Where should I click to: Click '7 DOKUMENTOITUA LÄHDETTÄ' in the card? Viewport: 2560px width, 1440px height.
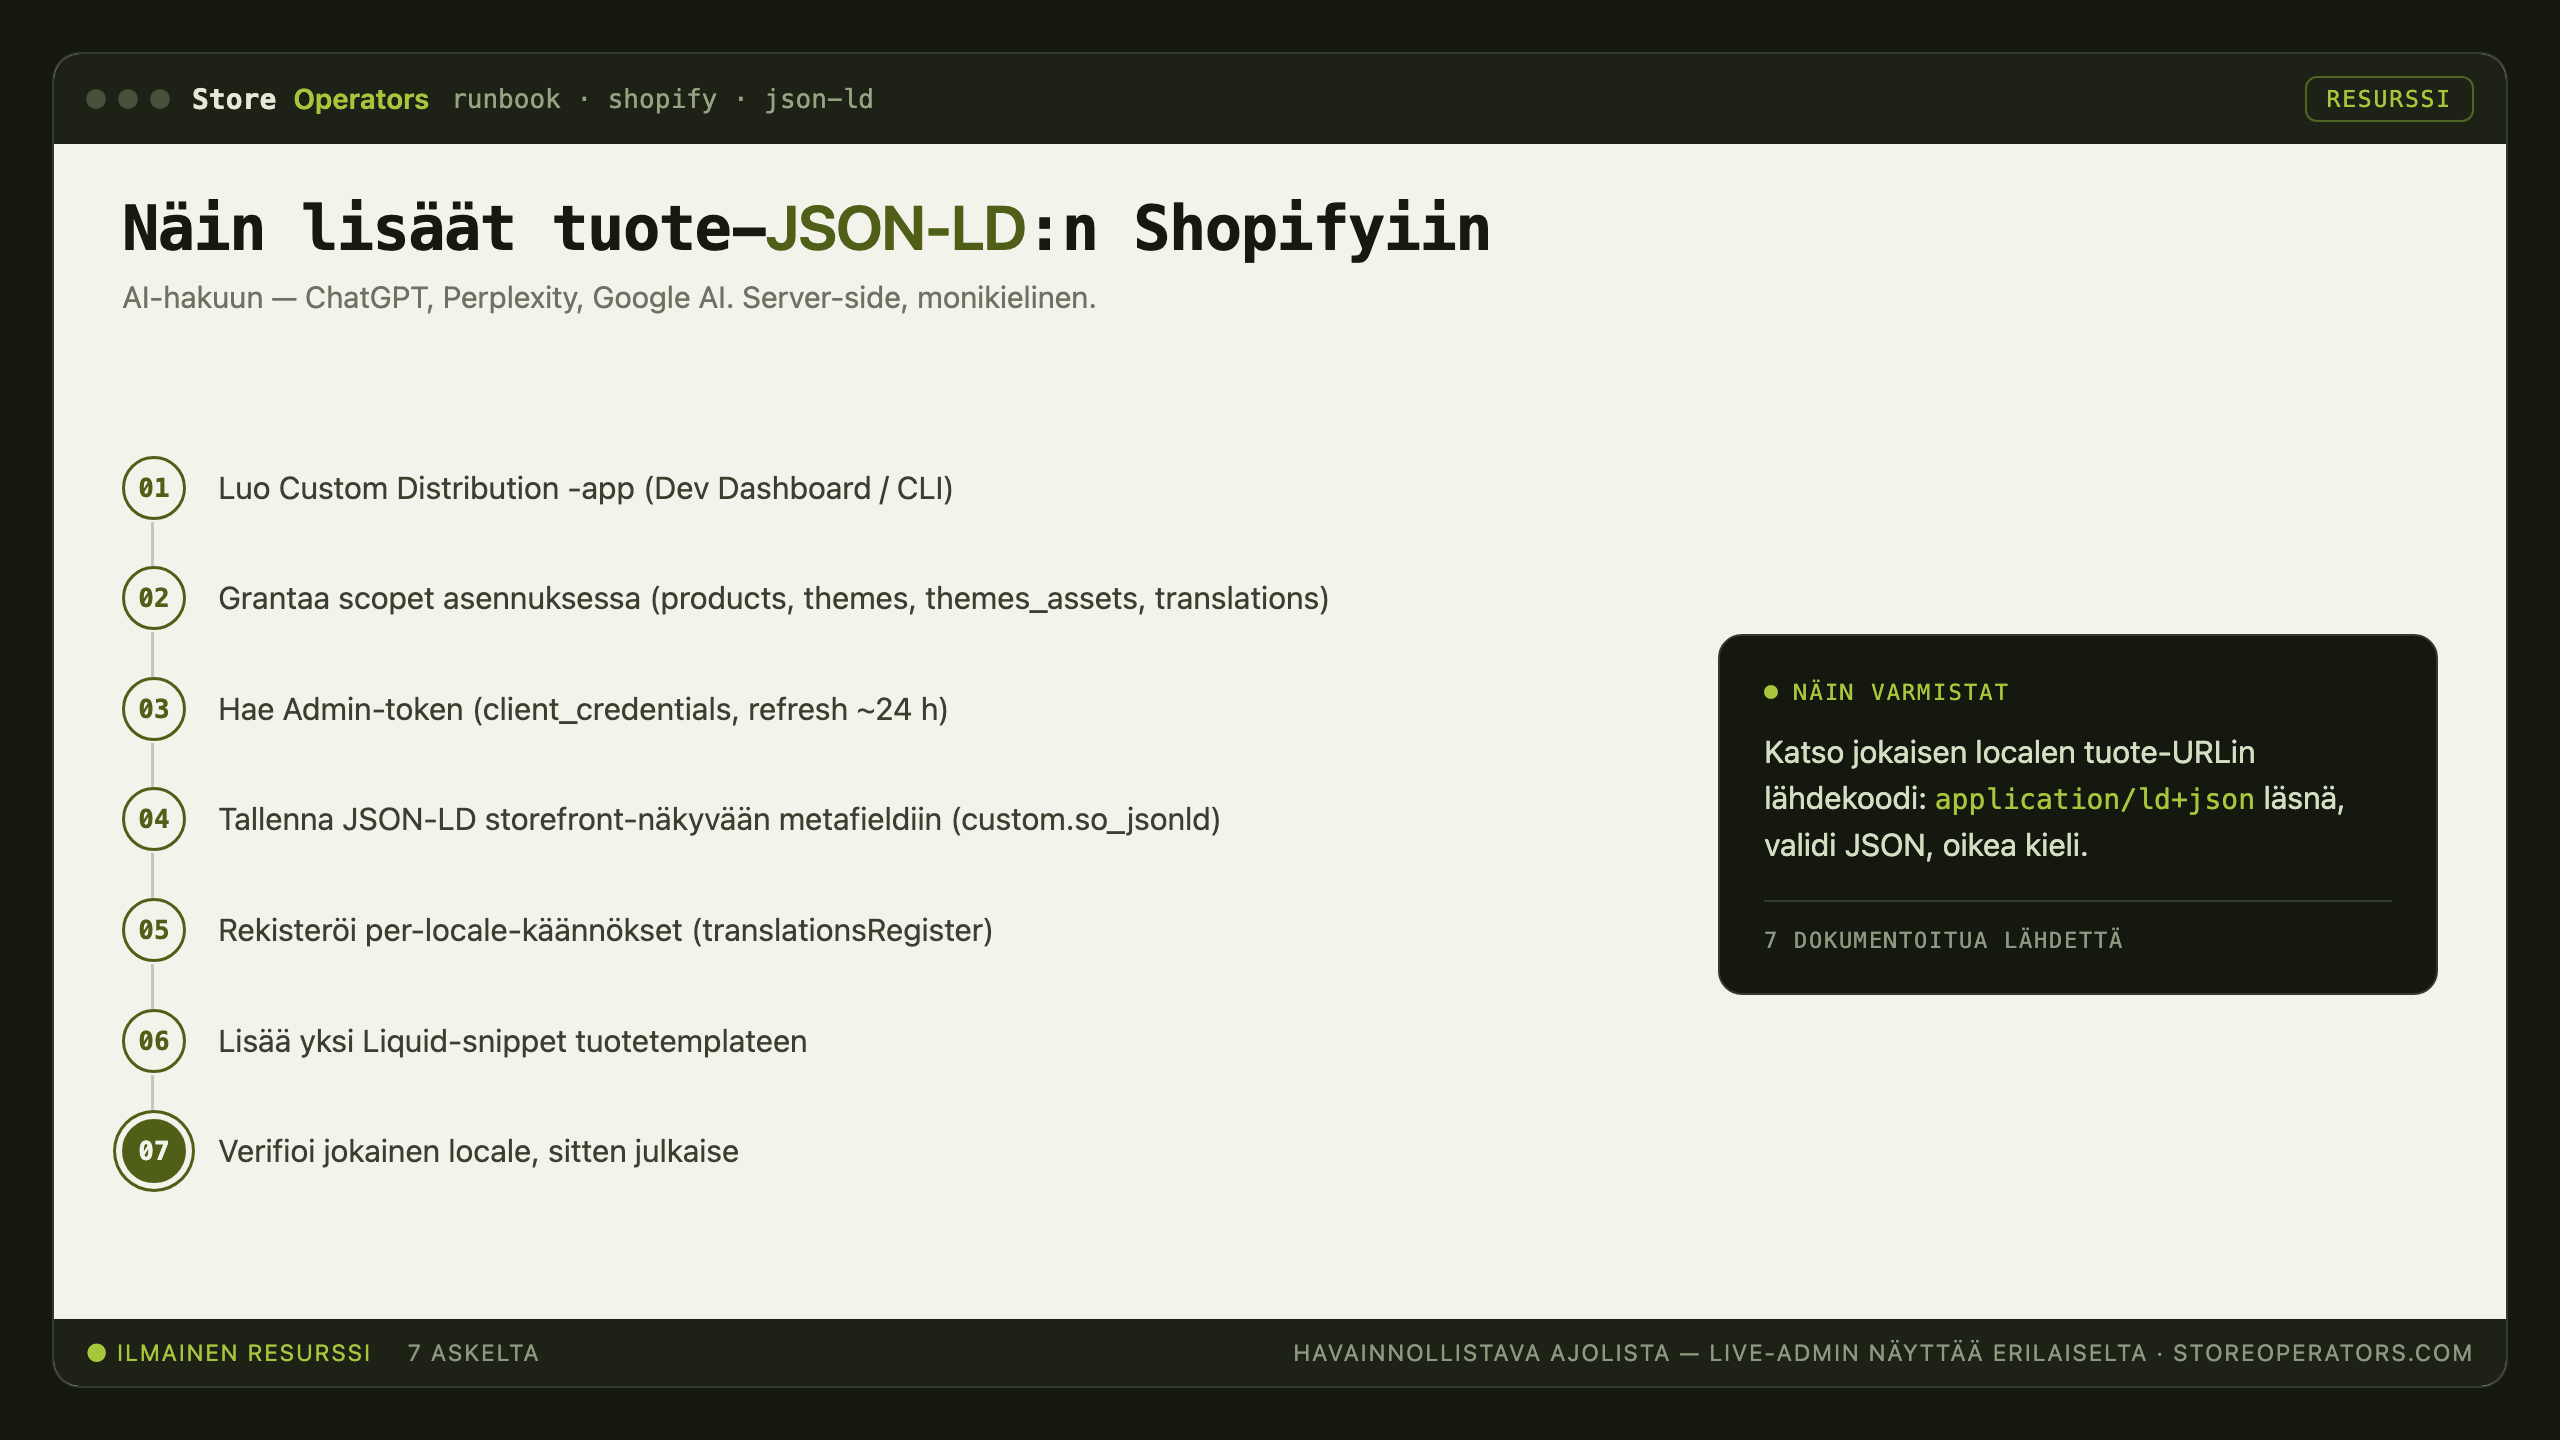point(1943,940)
